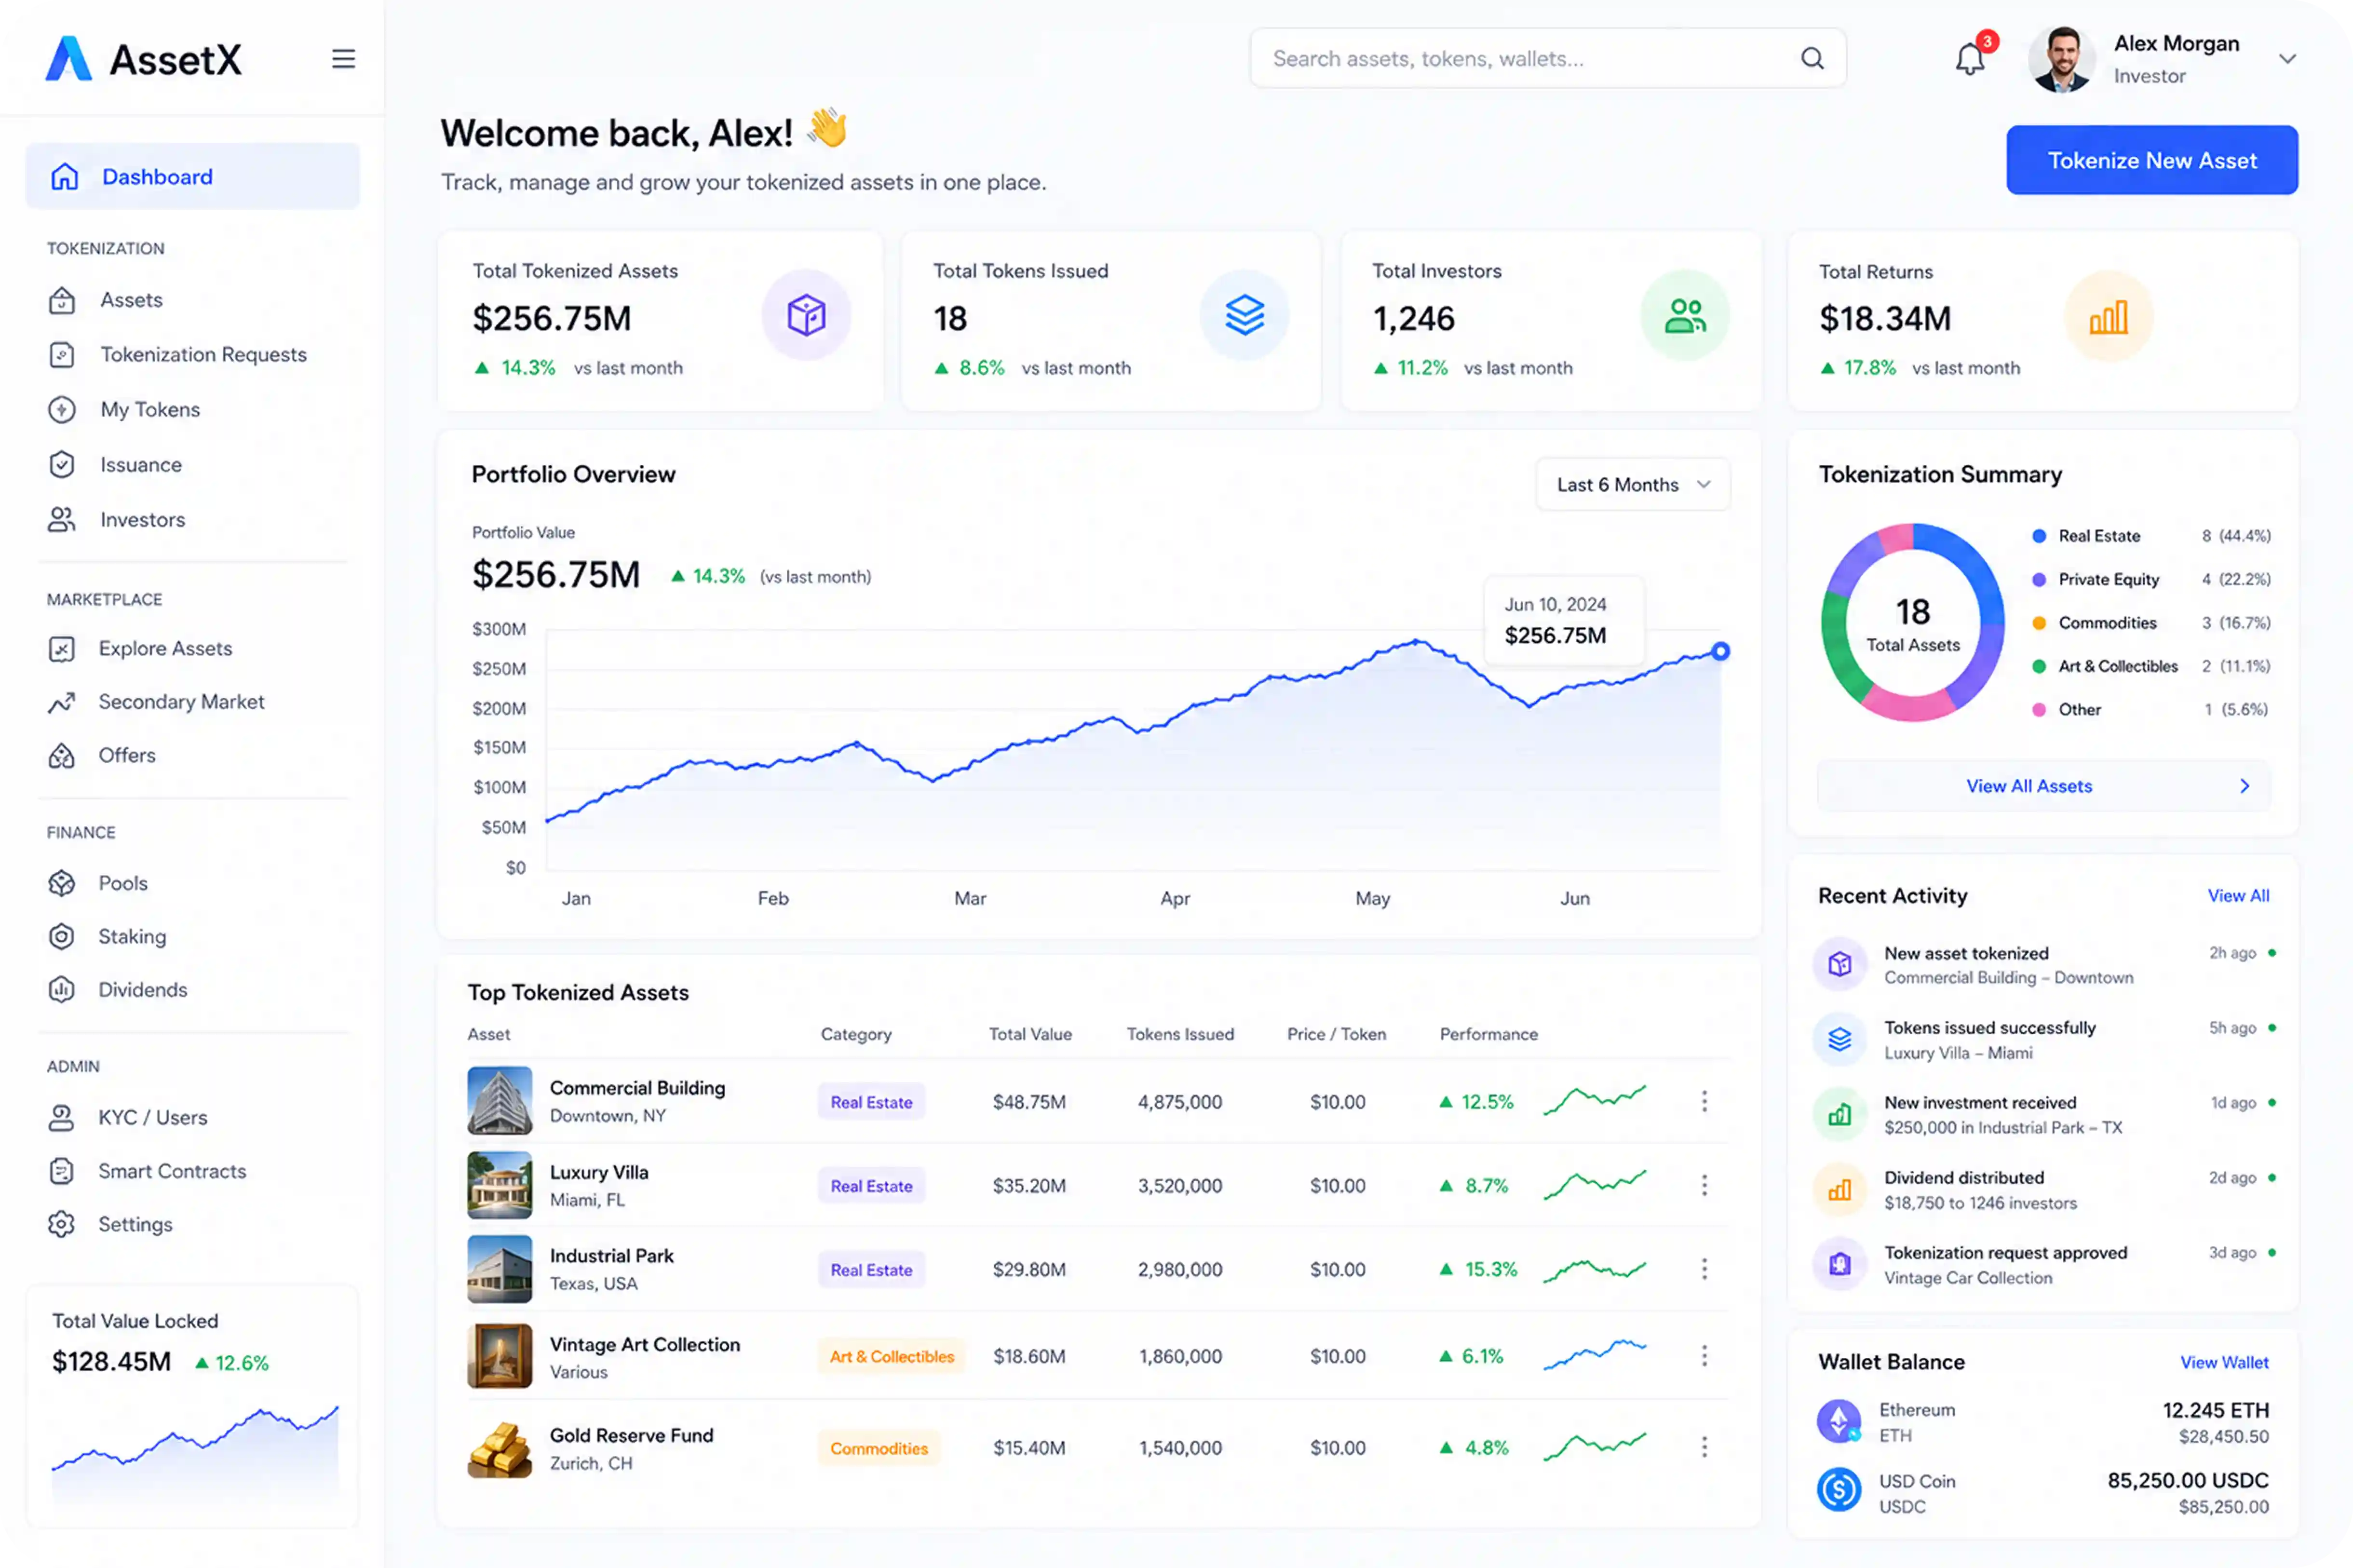Click Real Estate tag on Luxury Villa row
Screen dimensions: 2353x1568
(x=871, y=1187)
